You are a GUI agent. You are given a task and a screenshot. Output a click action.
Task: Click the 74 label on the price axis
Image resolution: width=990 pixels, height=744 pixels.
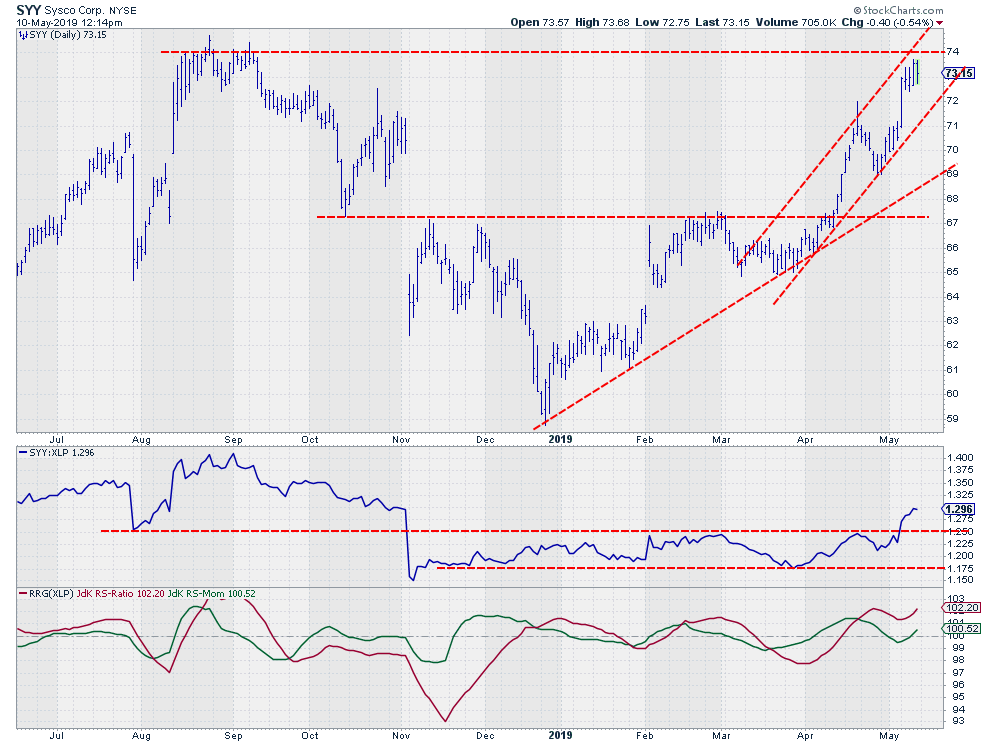coord(952,51)
